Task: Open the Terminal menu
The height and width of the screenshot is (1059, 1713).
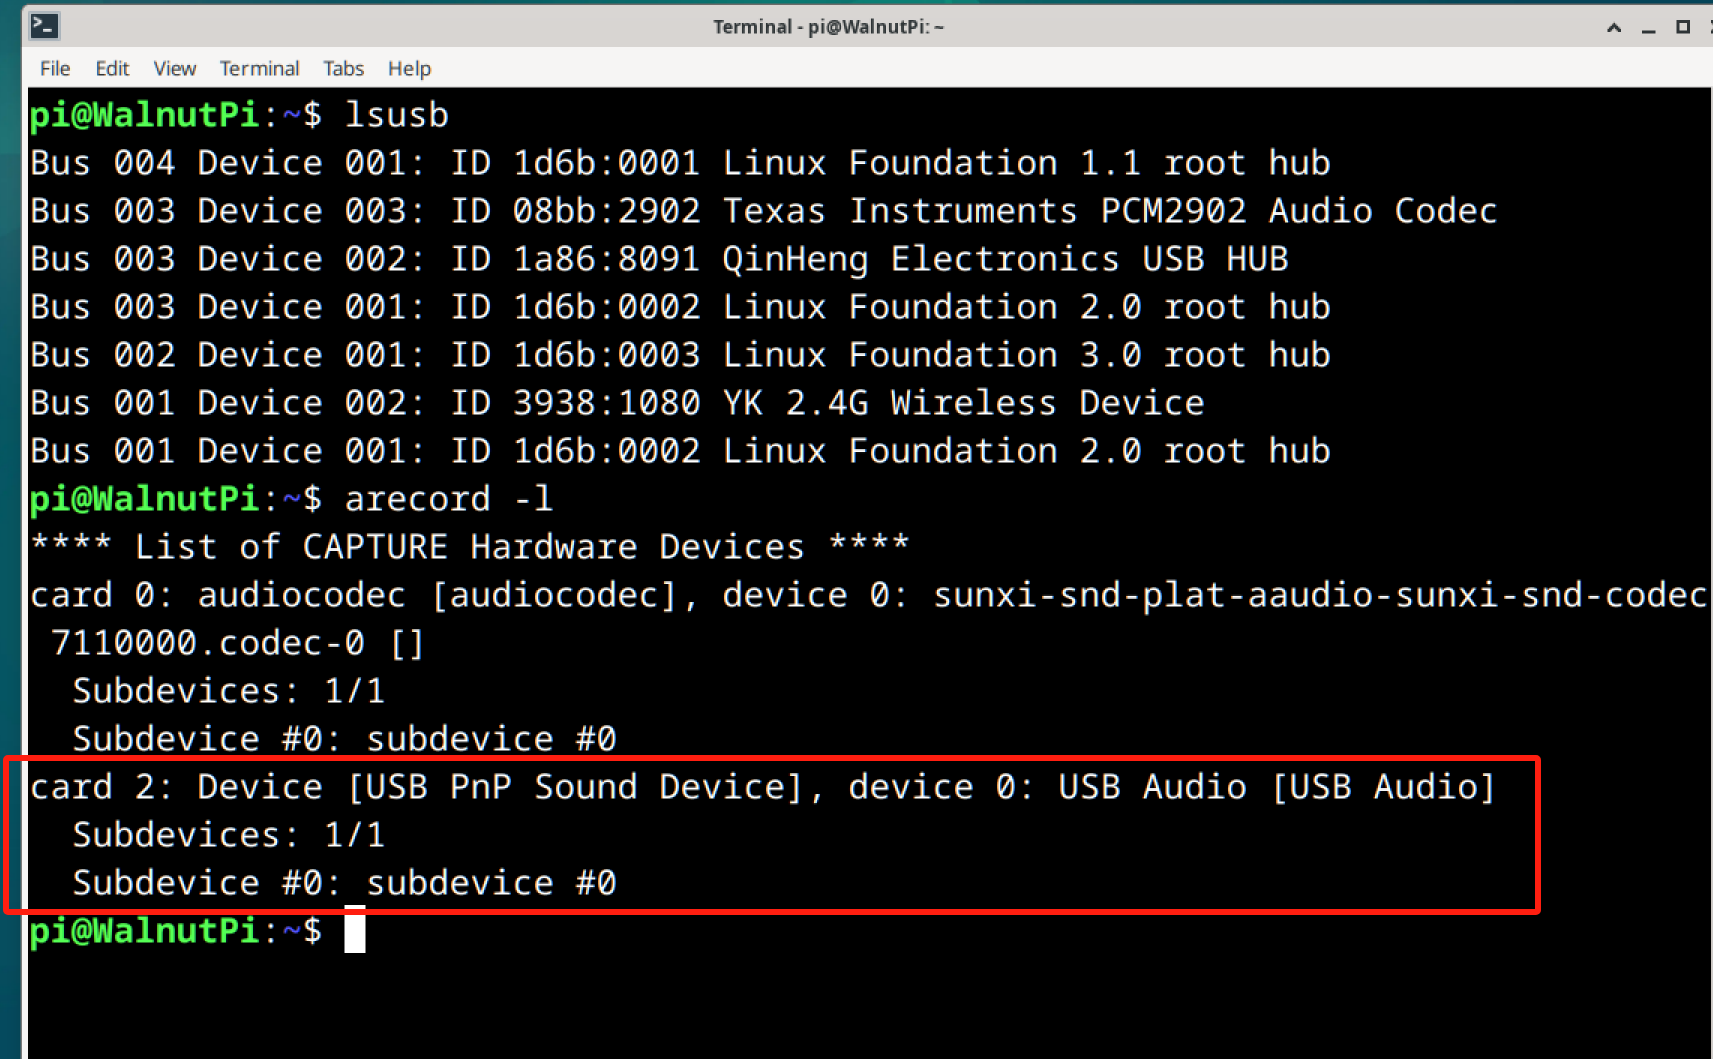Action: pos(259,68)
